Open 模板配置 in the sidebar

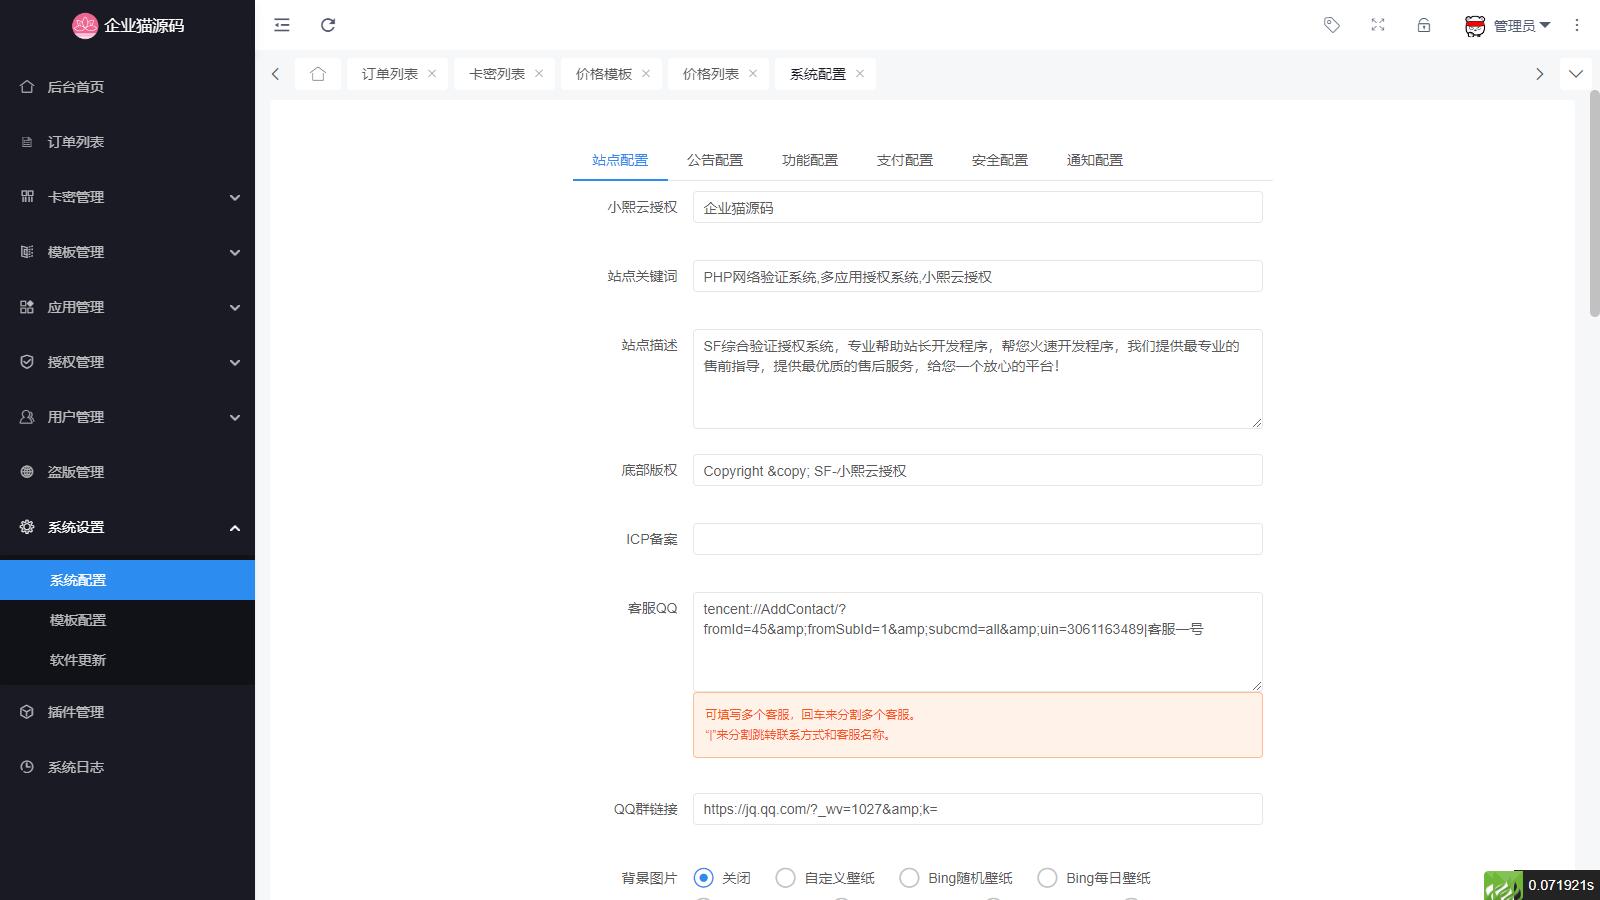click(78, 620)
